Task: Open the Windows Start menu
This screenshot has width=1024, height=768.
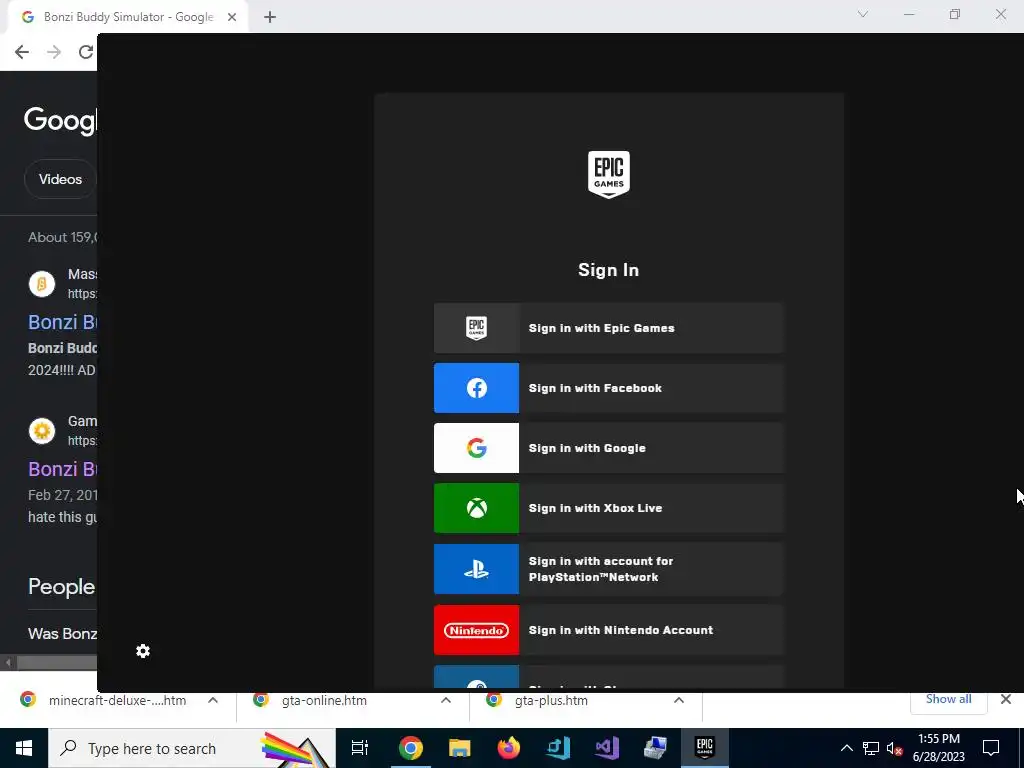Action: pos(24,748)
